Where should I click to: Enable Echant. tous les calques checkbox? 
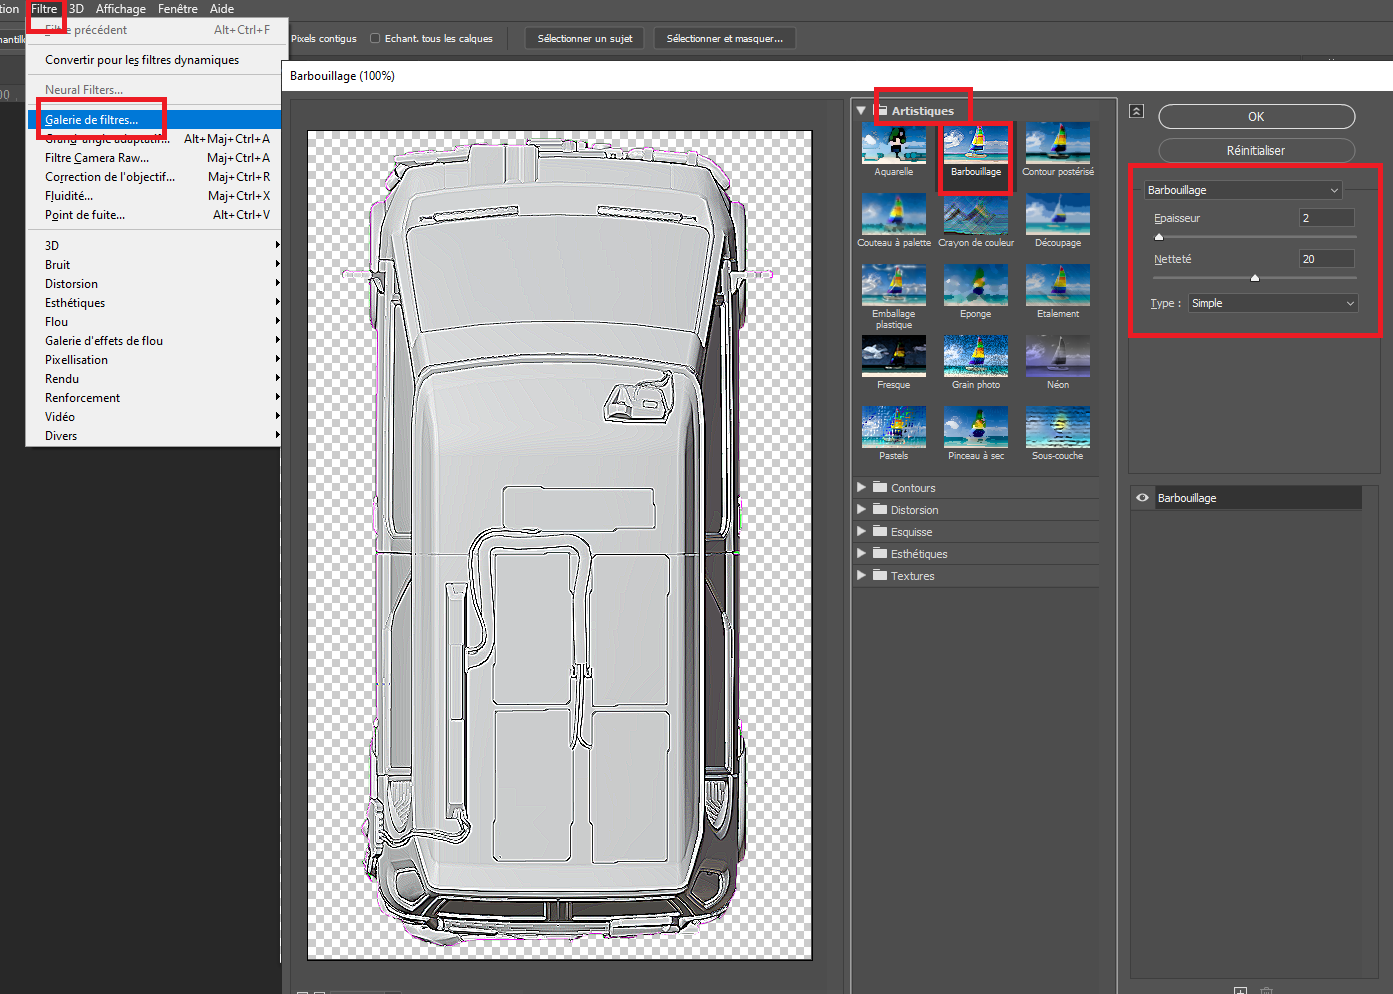(375, 39)
